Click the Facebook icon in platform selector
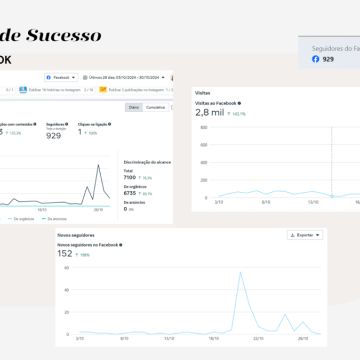Viewport: 360px width, 360px height. [x=49, y=77]
